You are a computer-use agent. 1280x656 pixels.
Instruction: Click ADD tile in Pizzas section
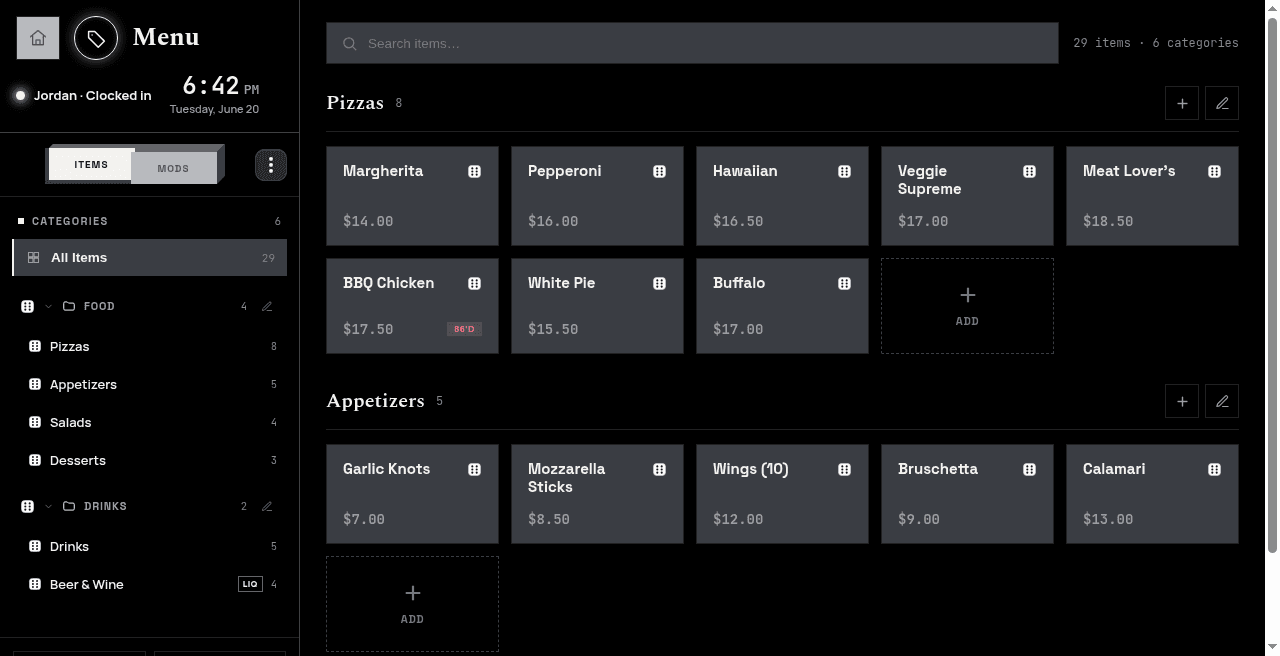point(967,306)
